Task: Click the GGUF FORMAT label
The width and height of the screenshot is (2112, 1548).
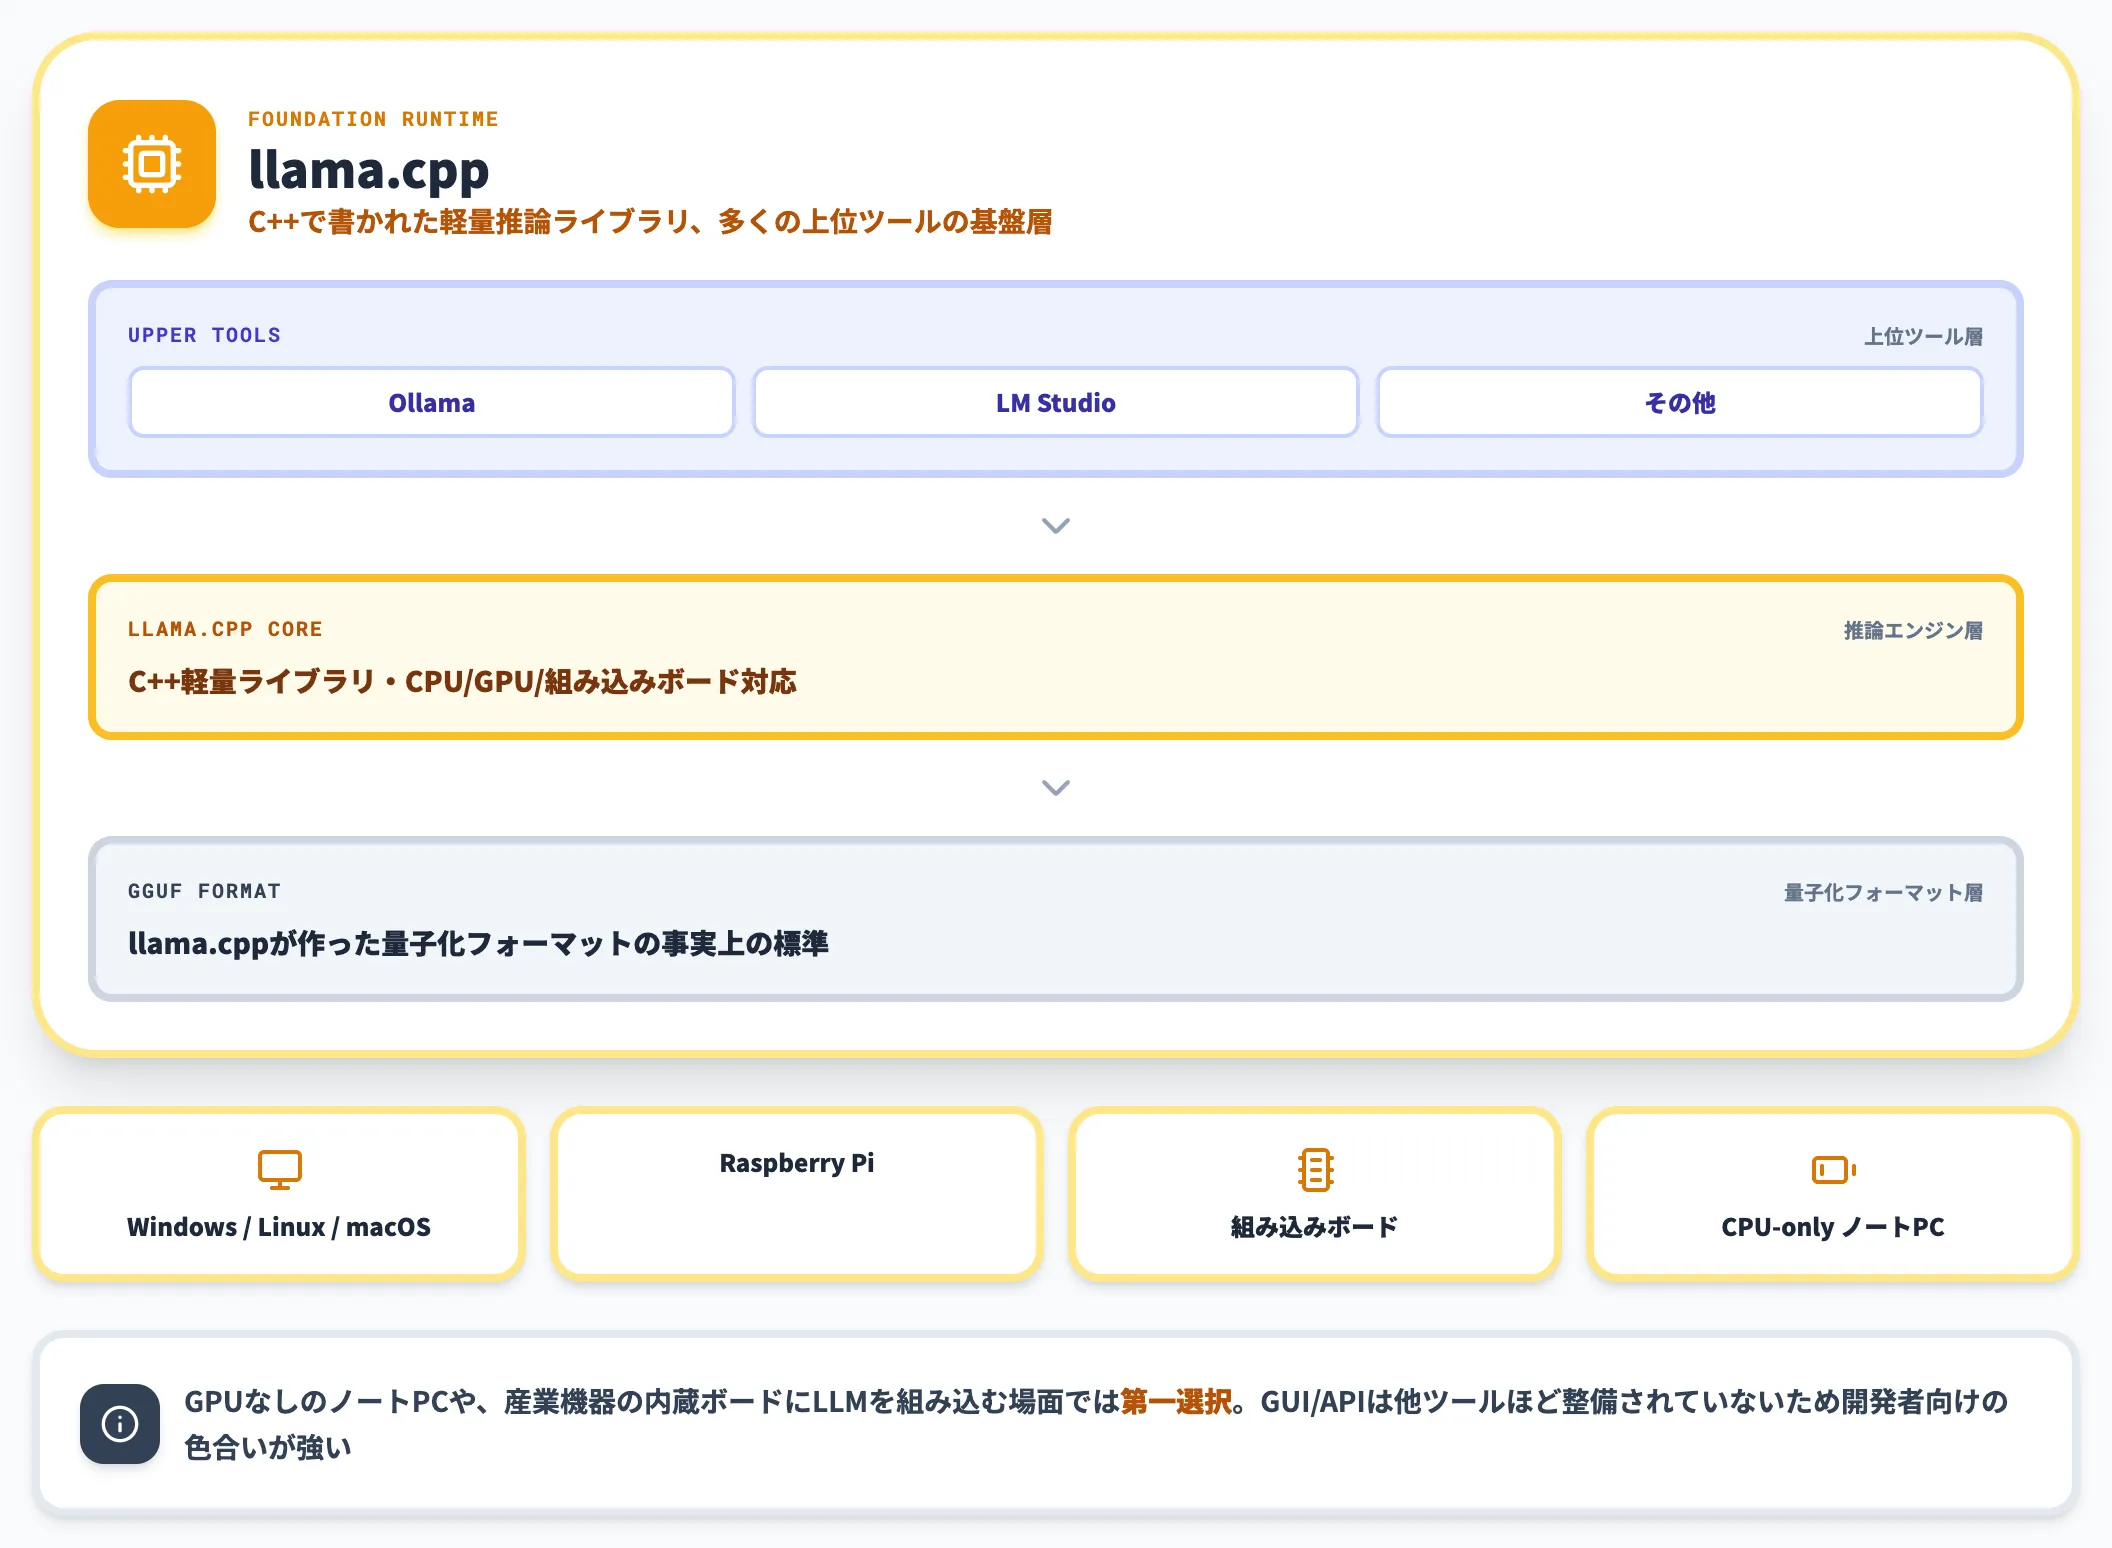Action: click(x=204, y=891)
